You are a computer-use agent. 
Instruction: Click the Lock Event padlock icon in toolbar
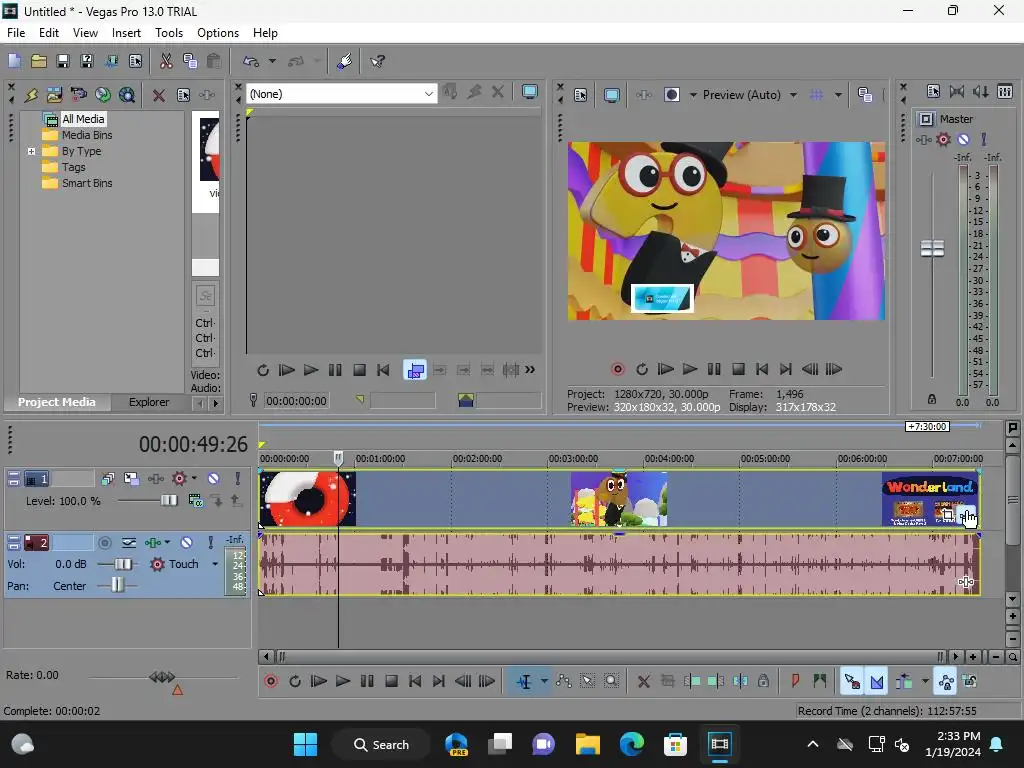(763, 681)
